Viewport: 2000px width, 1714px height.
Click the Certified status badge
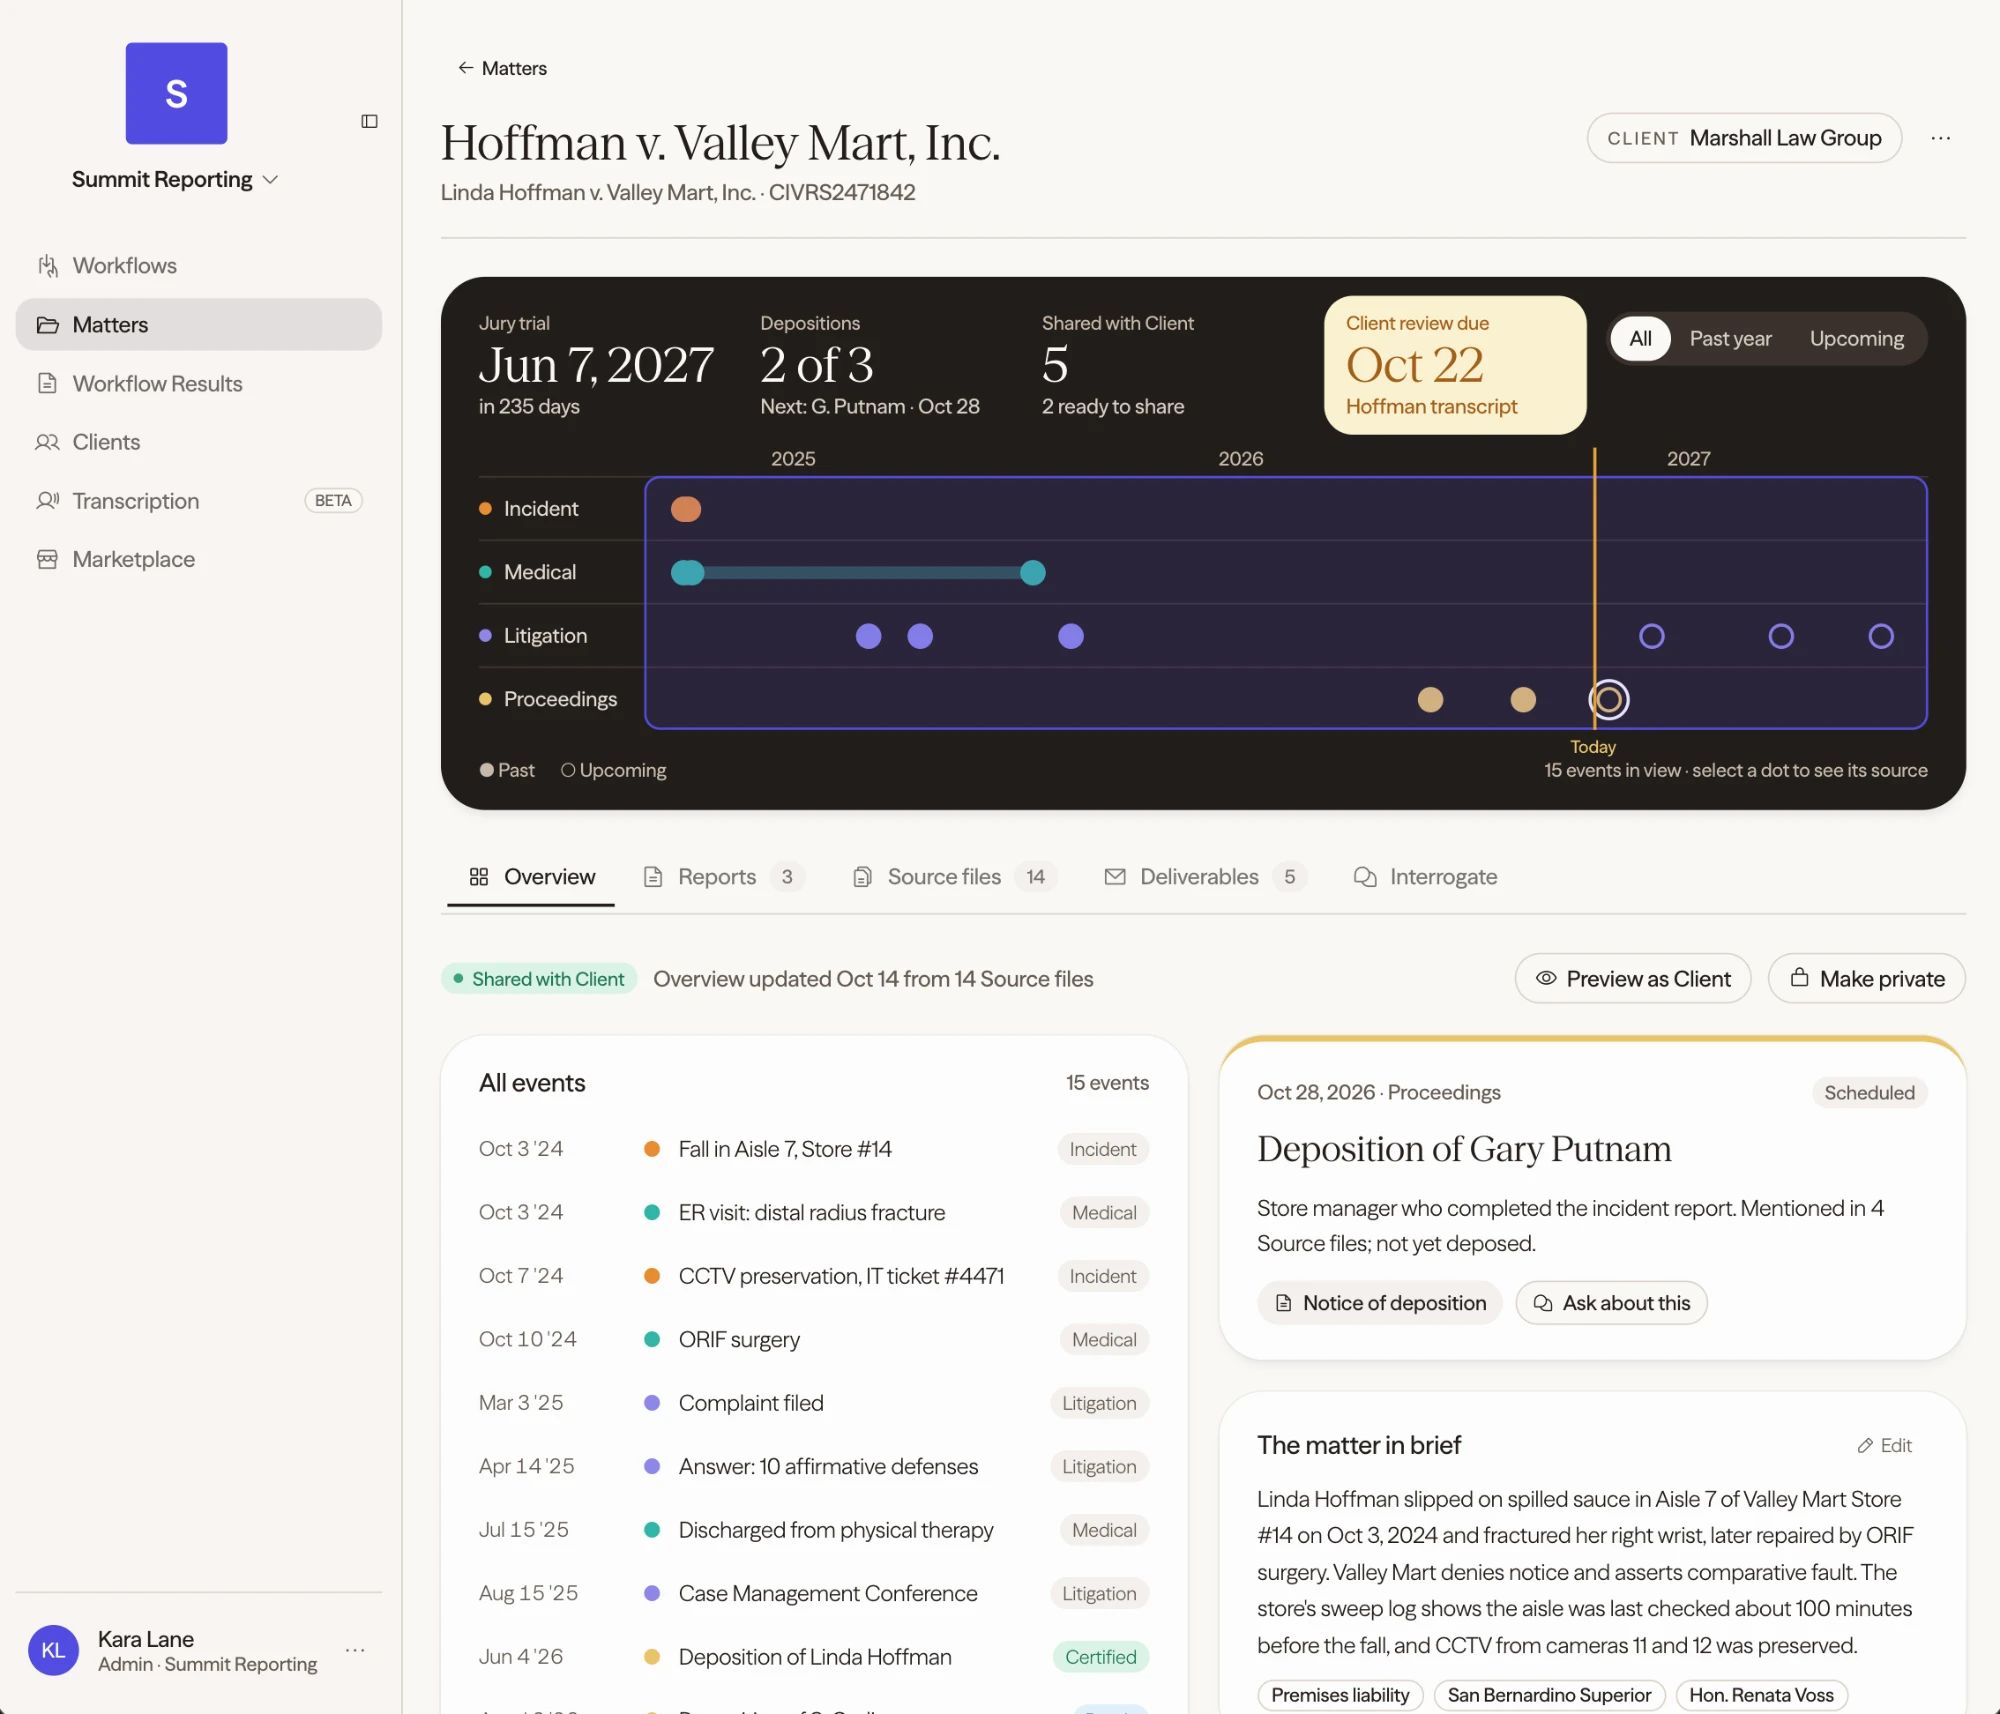[x=1100, y=1657]
